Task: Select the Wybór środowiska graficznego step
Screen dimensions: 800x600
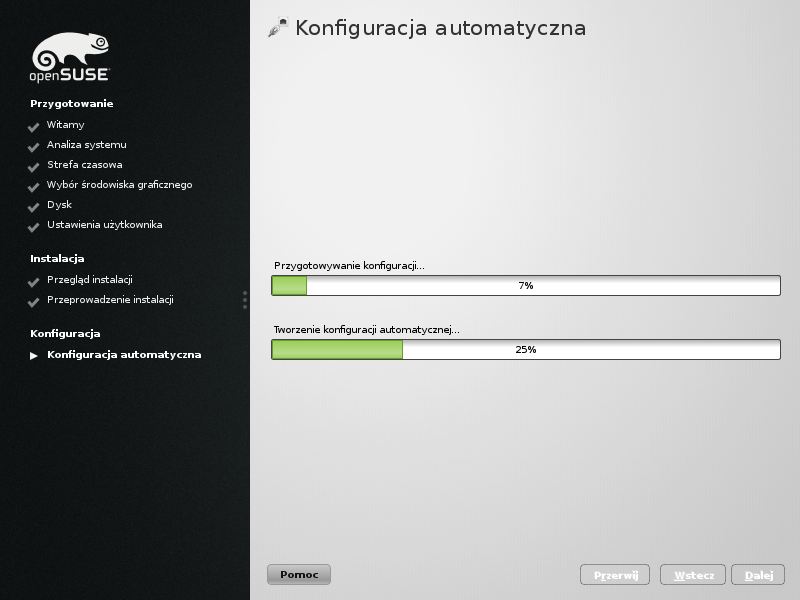Action: pyautogui.click(x=119, y=185)
